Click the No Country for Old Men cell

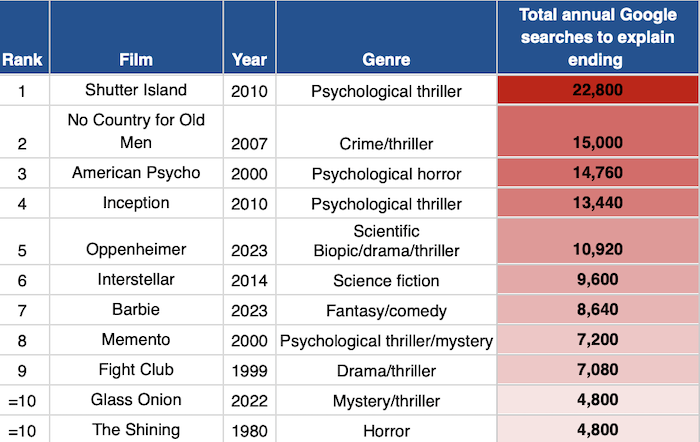pos(136,132)
